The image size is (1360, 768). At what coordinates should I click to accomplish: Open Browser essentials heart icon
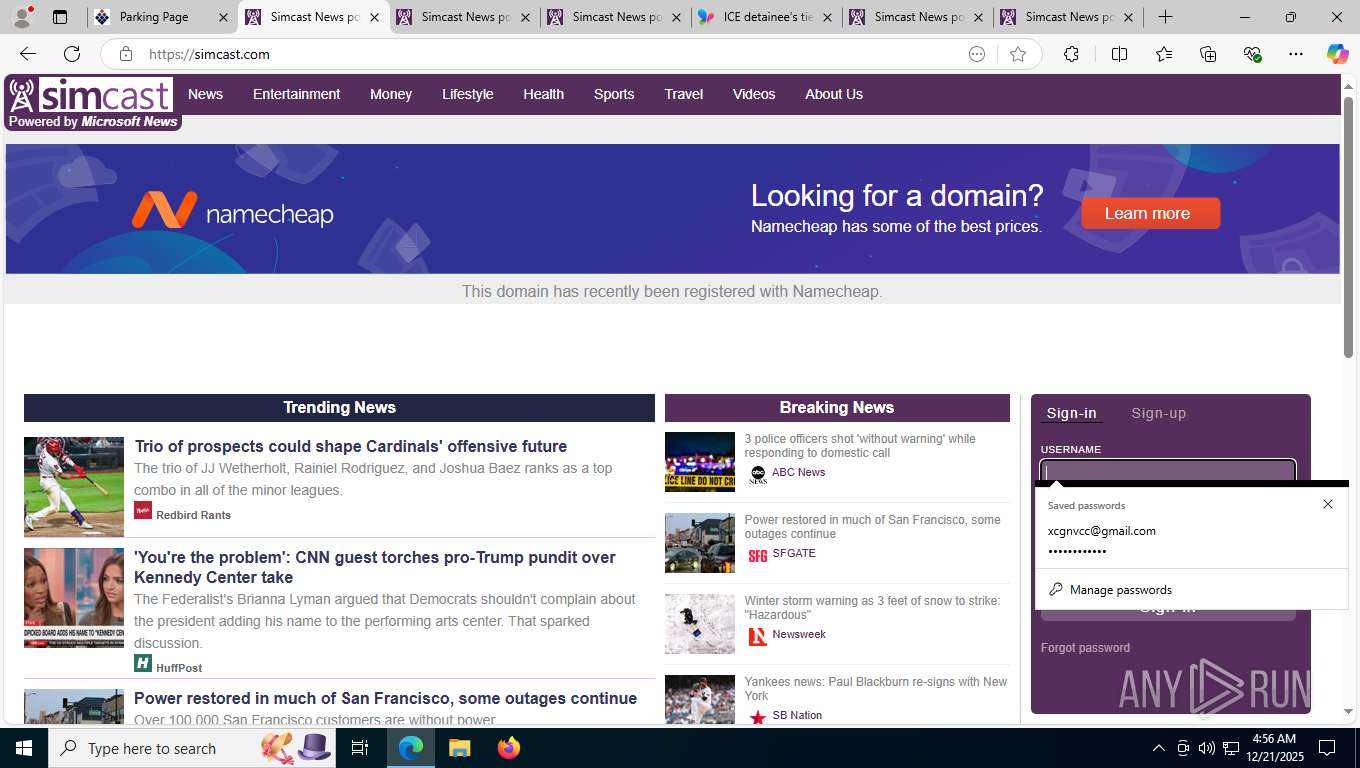[x=1252, y=54]
